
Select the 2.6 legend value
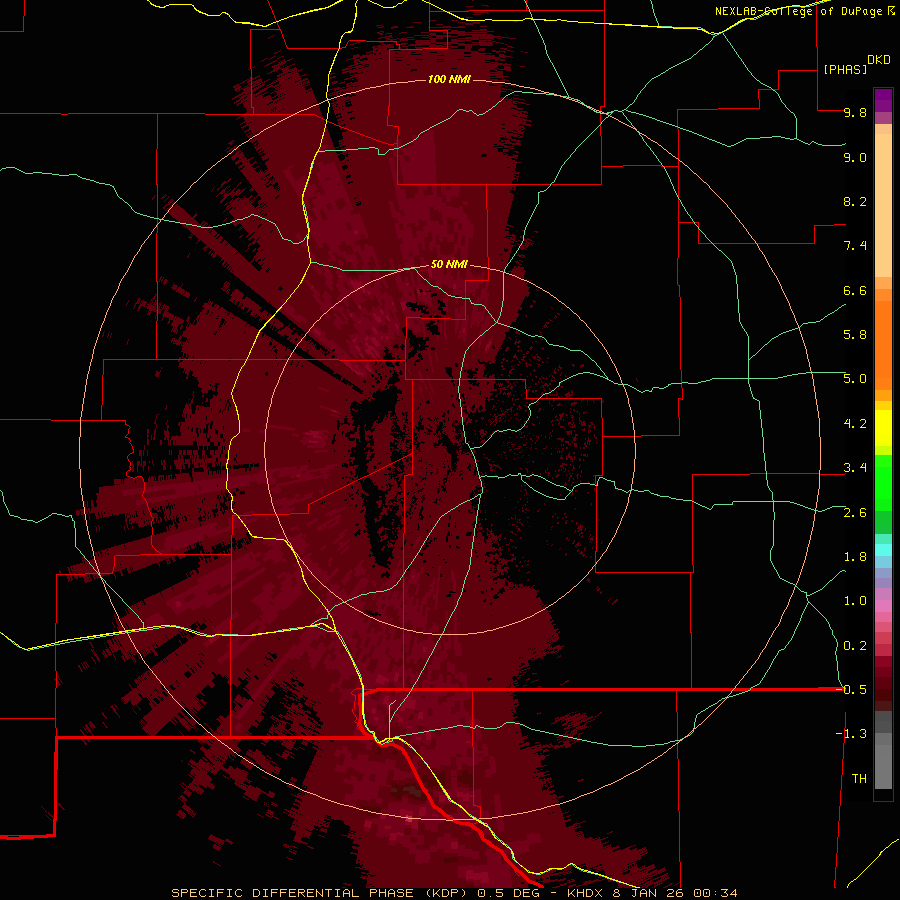(x=855, y=513)
